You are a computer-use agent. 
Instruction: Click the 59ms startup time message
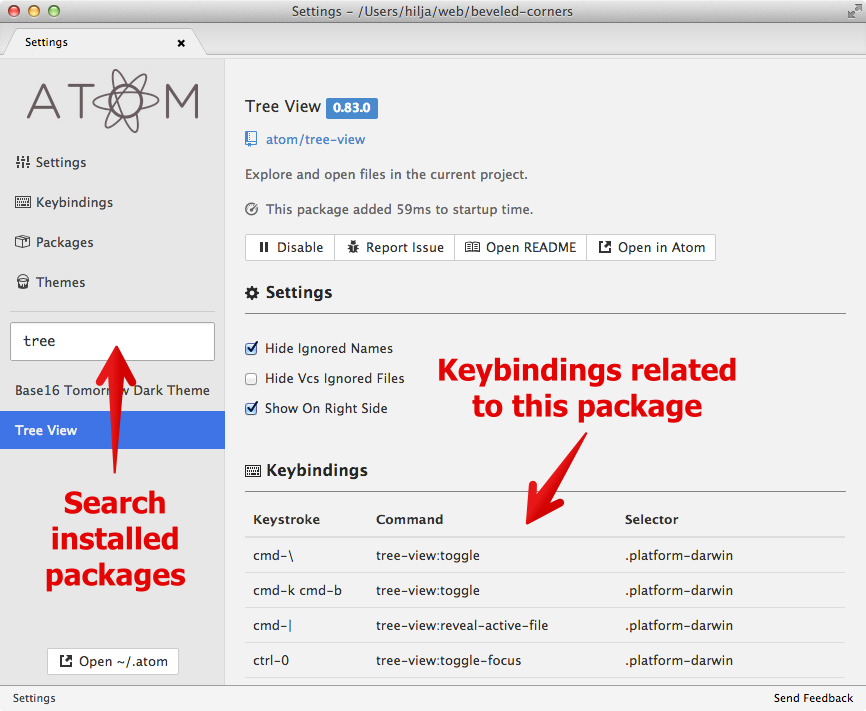click(x=399, y=209)
